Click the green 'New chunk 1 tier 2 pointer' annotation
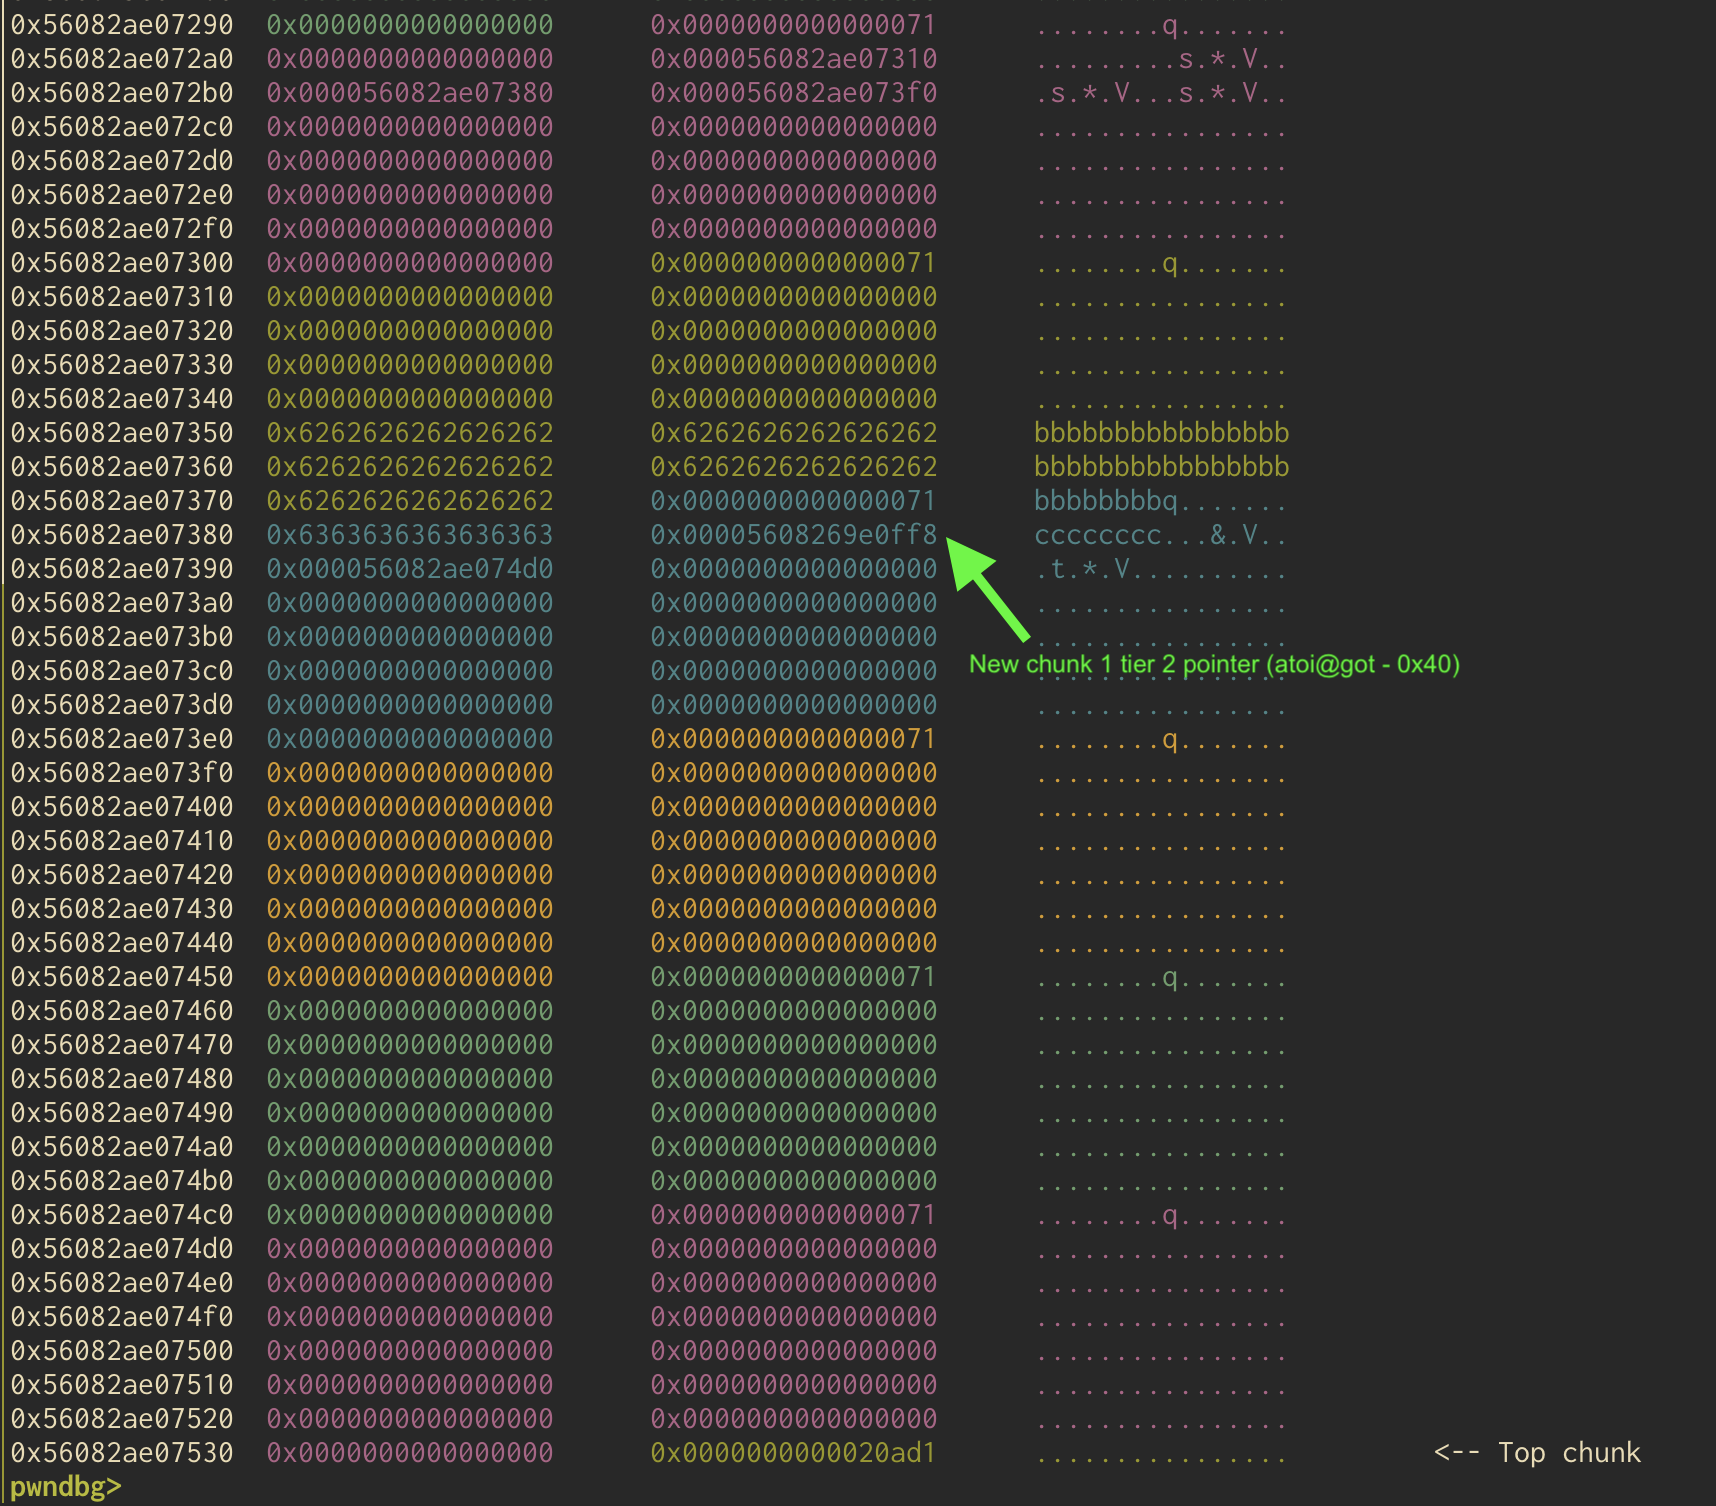1716x1506 pixels. [1213, 665]
